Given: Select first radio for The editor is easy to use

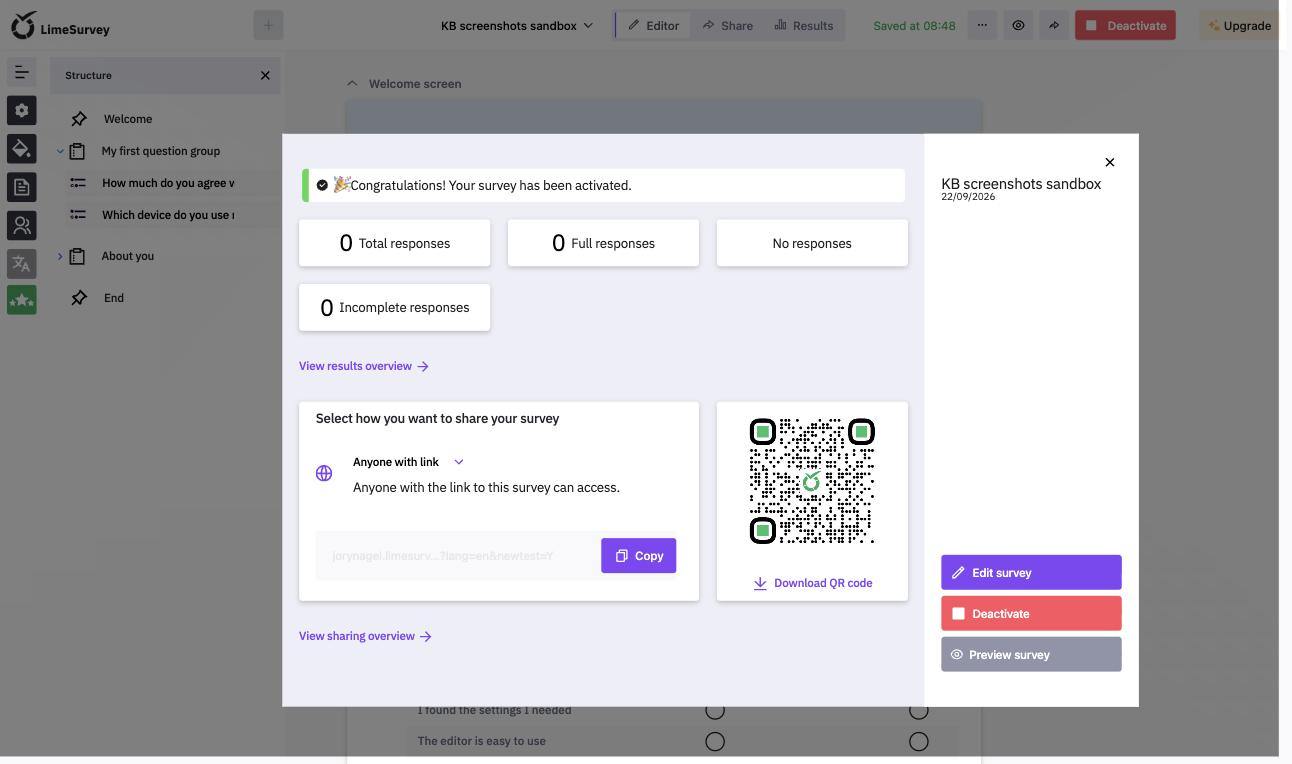Looking at the screenshot, I should [x=715, y=741].
